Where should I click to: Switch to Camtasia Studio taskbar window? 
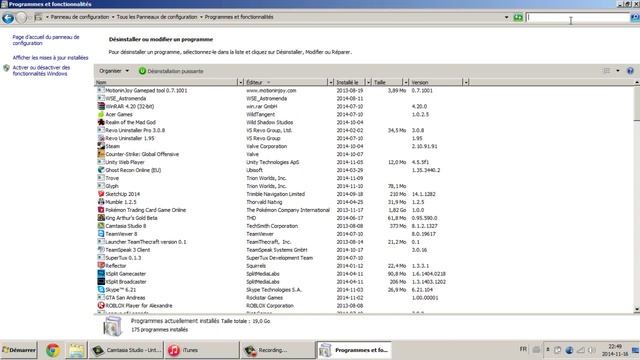click(x=126, y=350)
